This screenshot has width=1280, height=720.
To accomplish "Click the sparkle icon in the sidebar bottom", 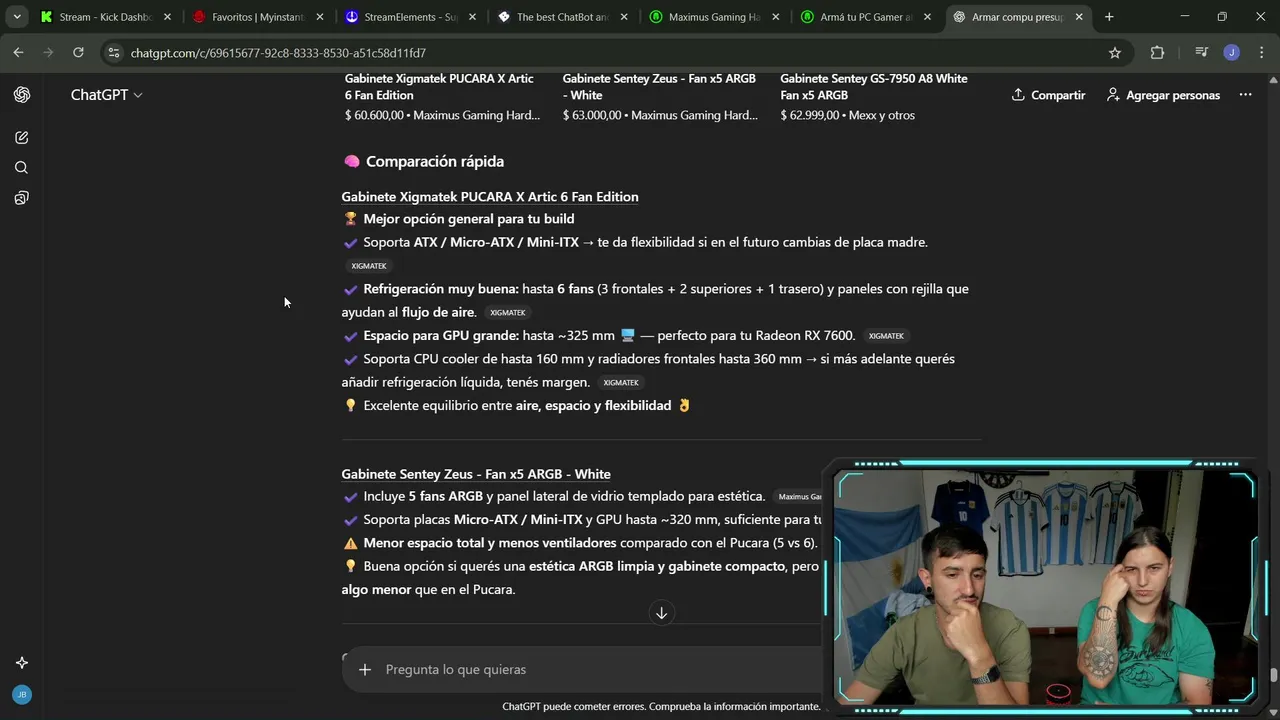I will tap(22, 663).
